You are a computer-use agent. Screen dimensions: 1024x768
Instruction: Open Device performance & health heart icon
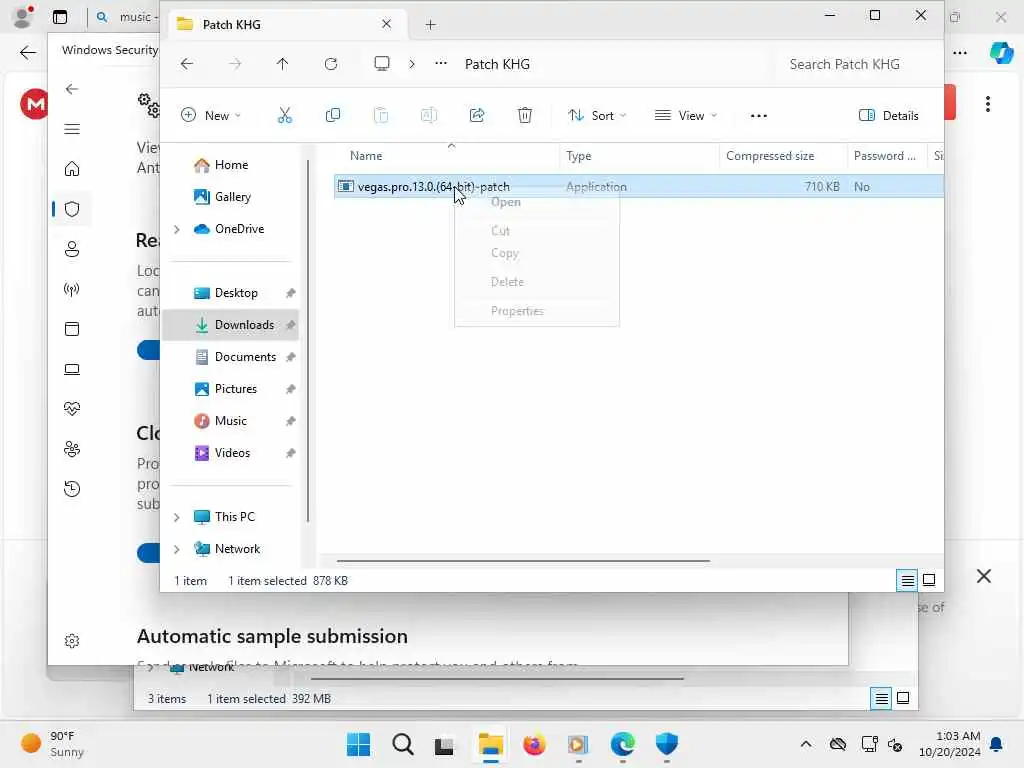[x=72, y=409]
